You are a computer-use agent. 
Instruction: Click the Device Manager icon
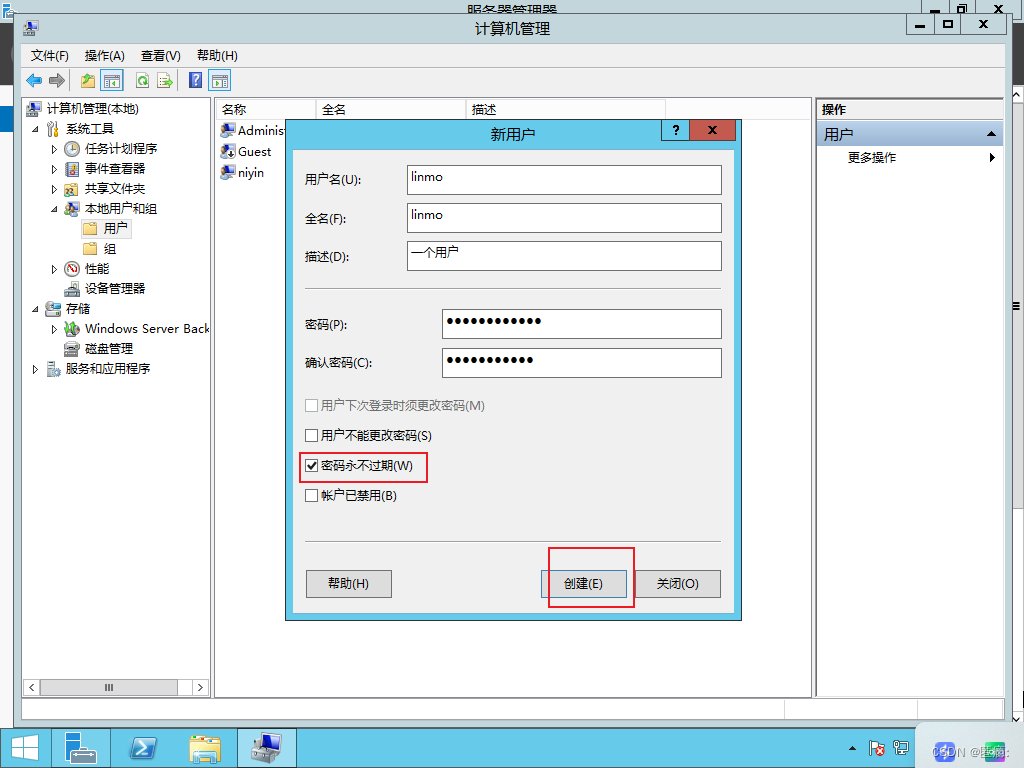click(72, 289)
